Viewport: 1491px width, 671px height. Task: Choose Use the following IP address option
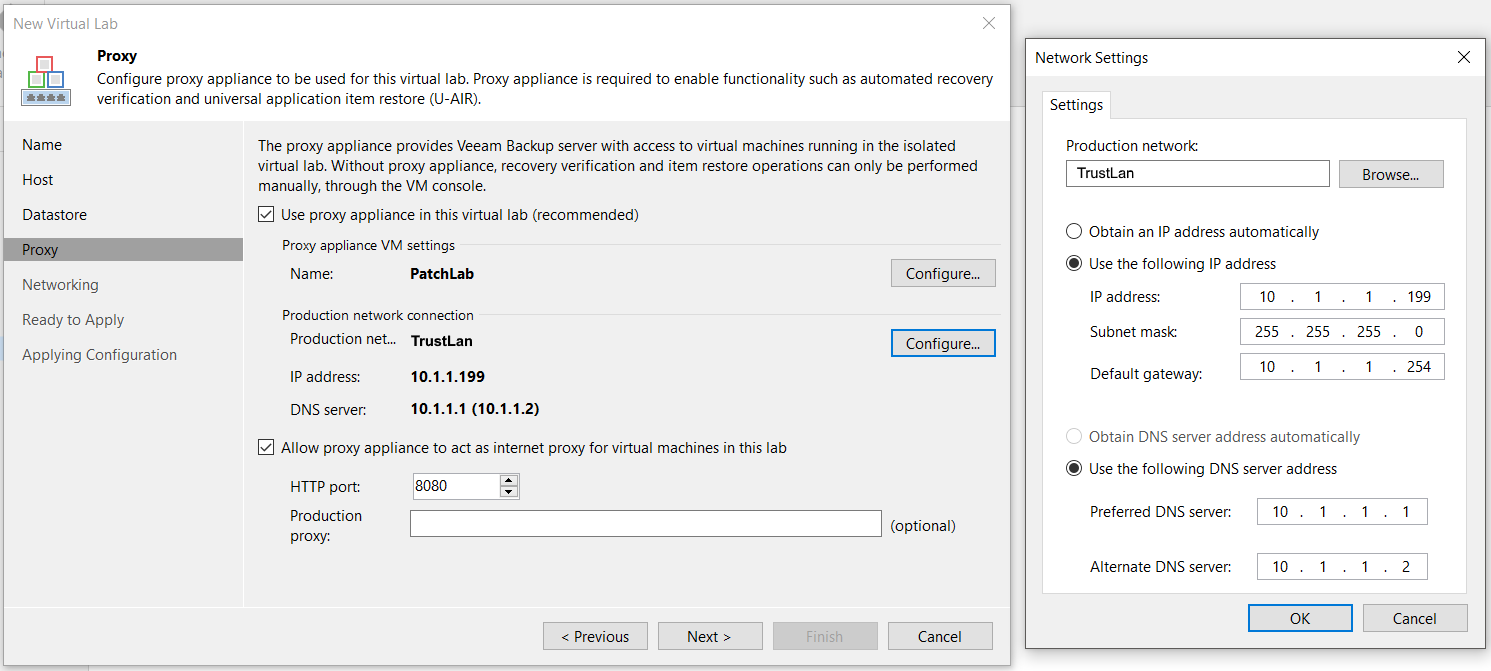coord(1074,264)
